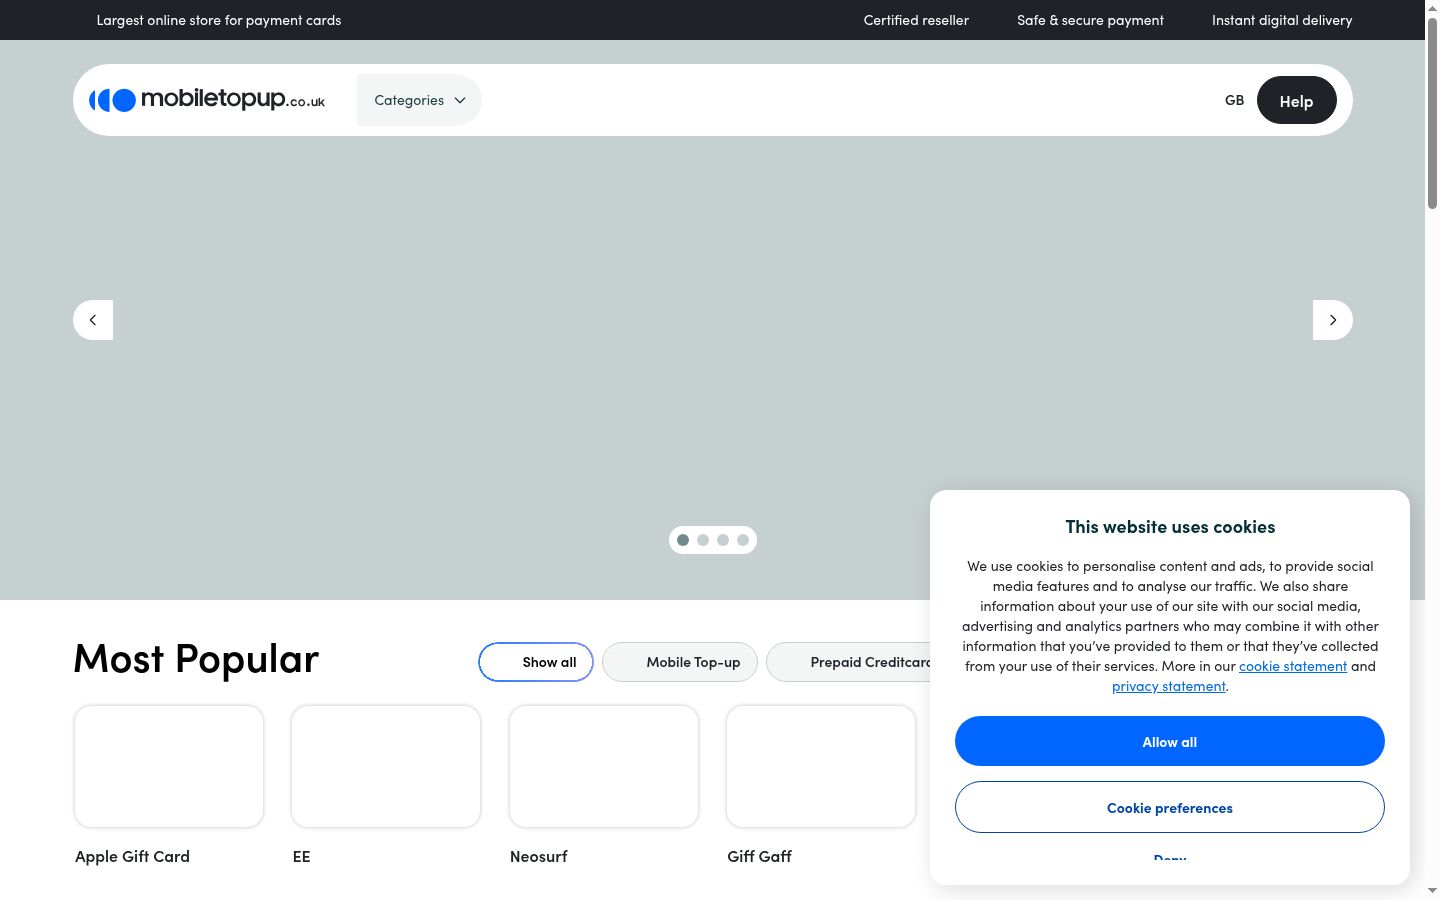1440x900 pixels.
Task: Open the Apple Gift Card product thumbnail
Action: click(x=169, y=766)
